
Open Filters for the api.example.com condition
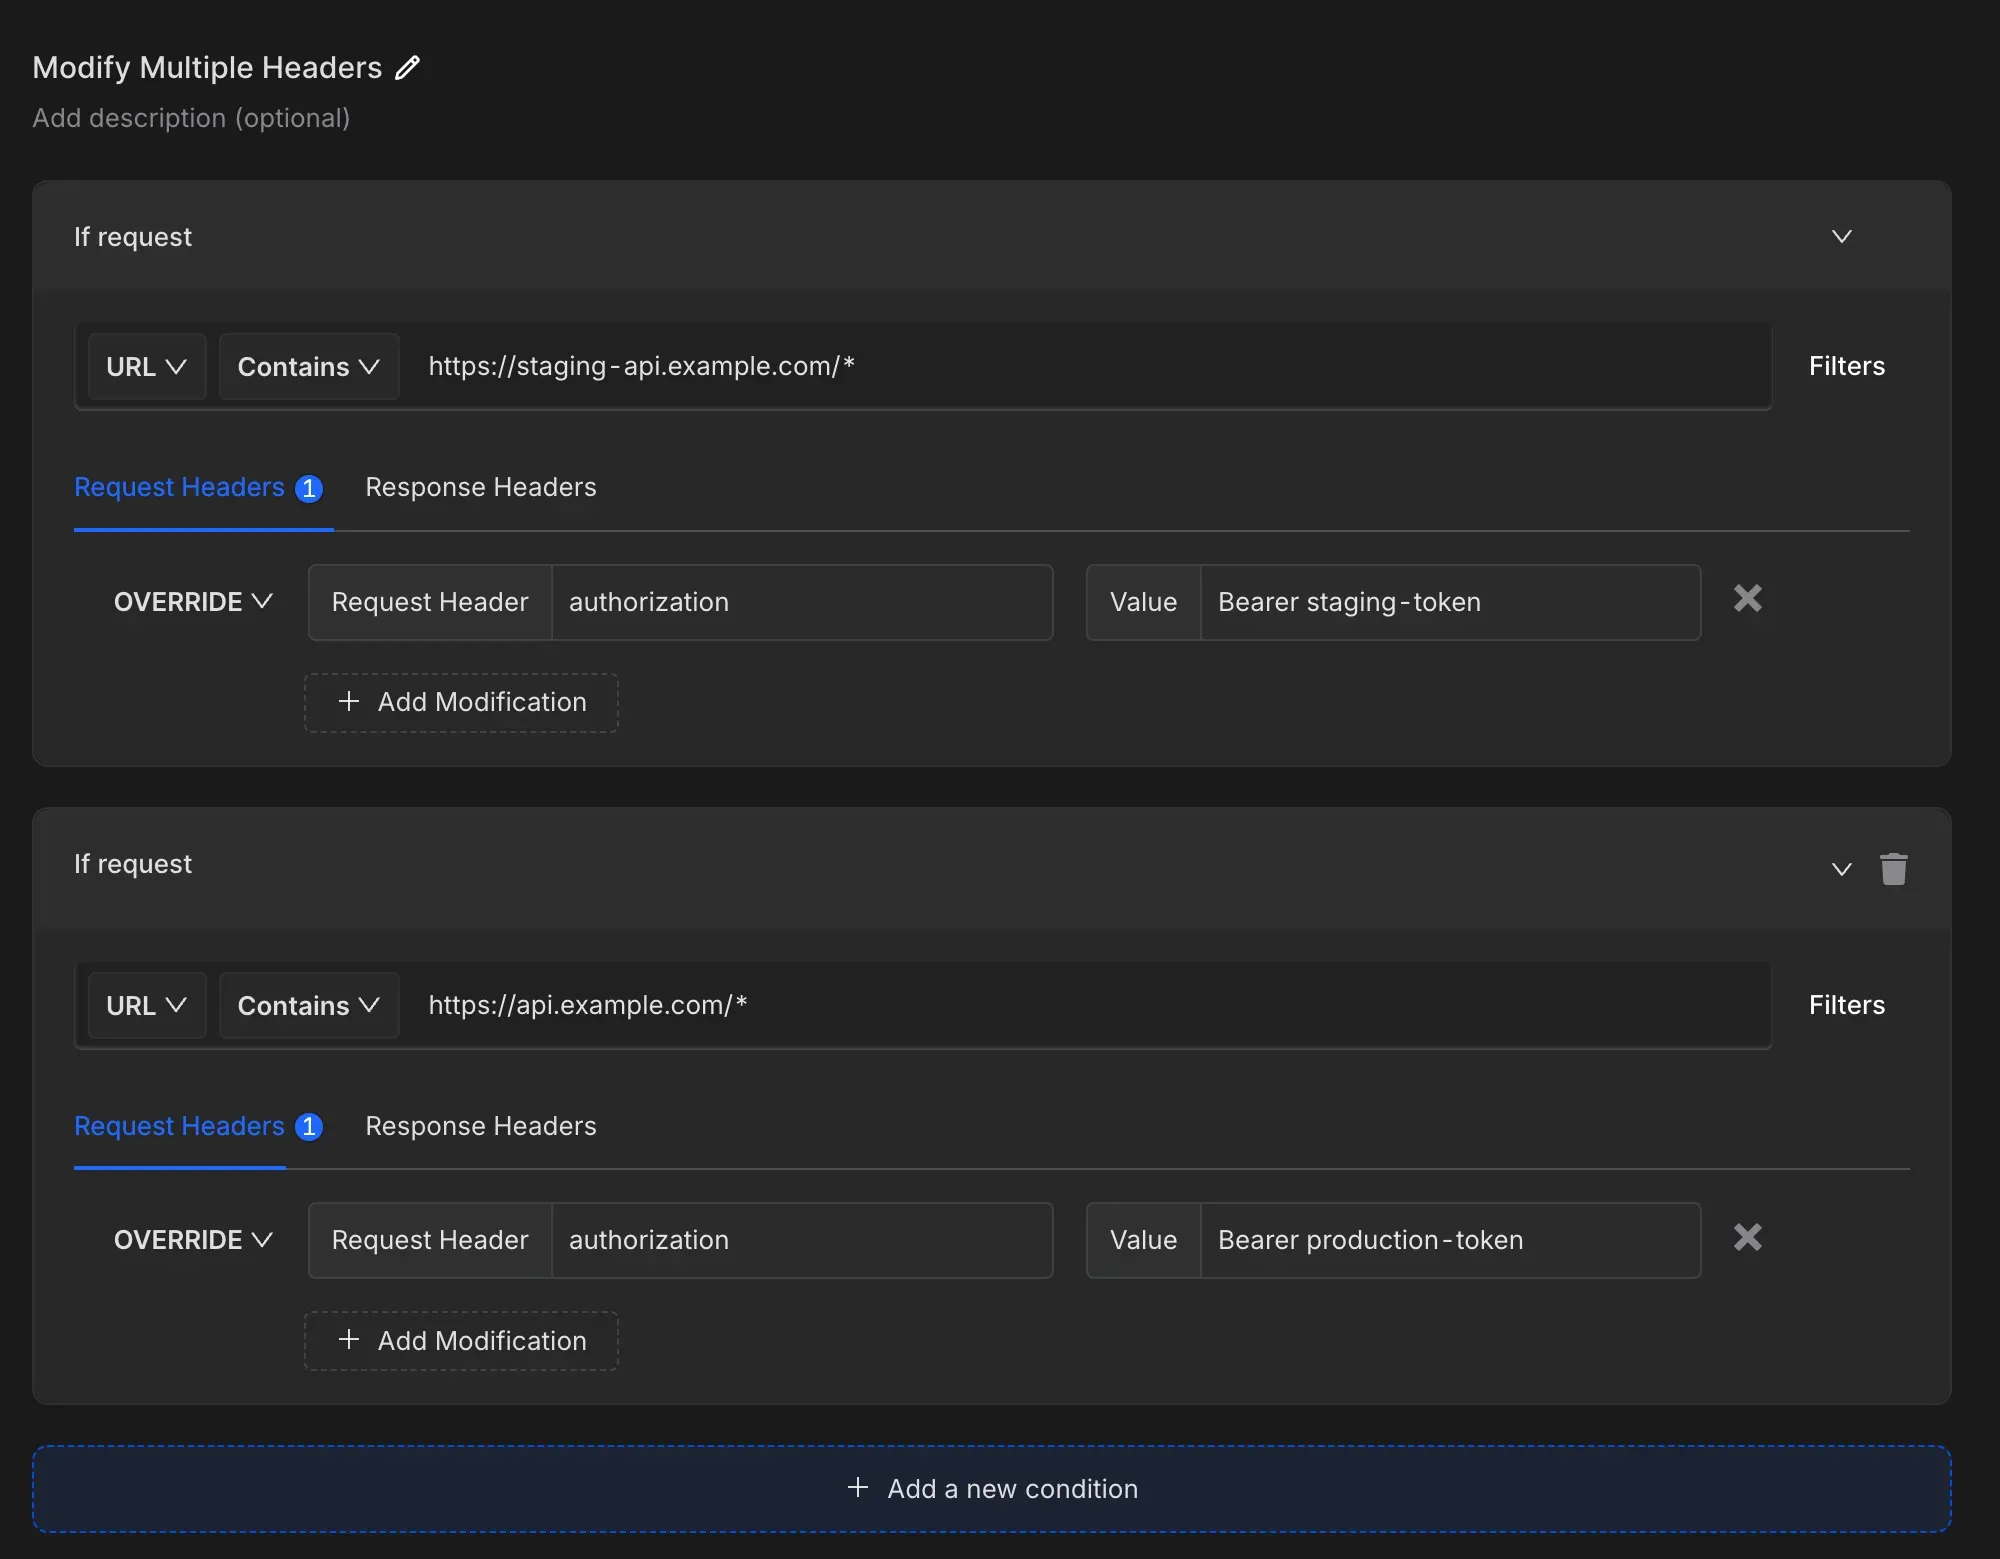pyautogui.click(x=1846, y=1005)
